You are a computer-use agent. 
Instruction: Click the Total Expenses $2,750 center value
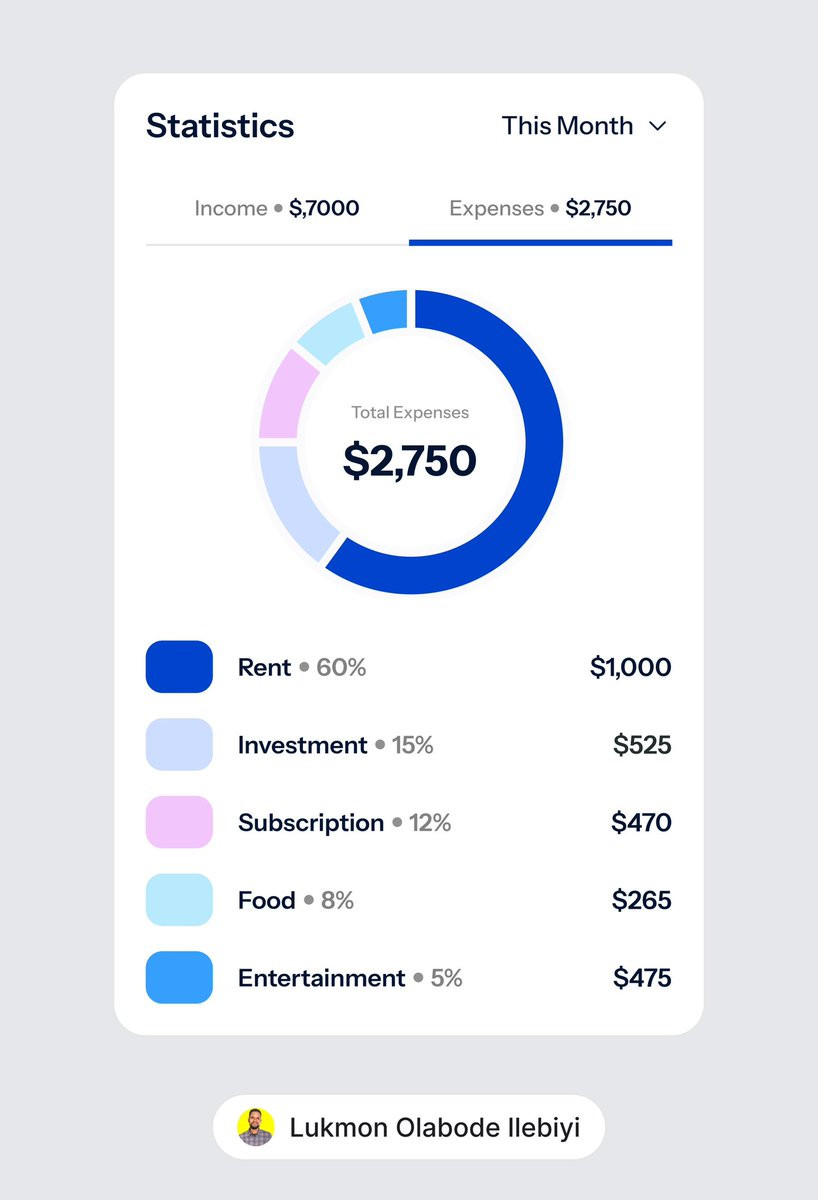point(410,460)
